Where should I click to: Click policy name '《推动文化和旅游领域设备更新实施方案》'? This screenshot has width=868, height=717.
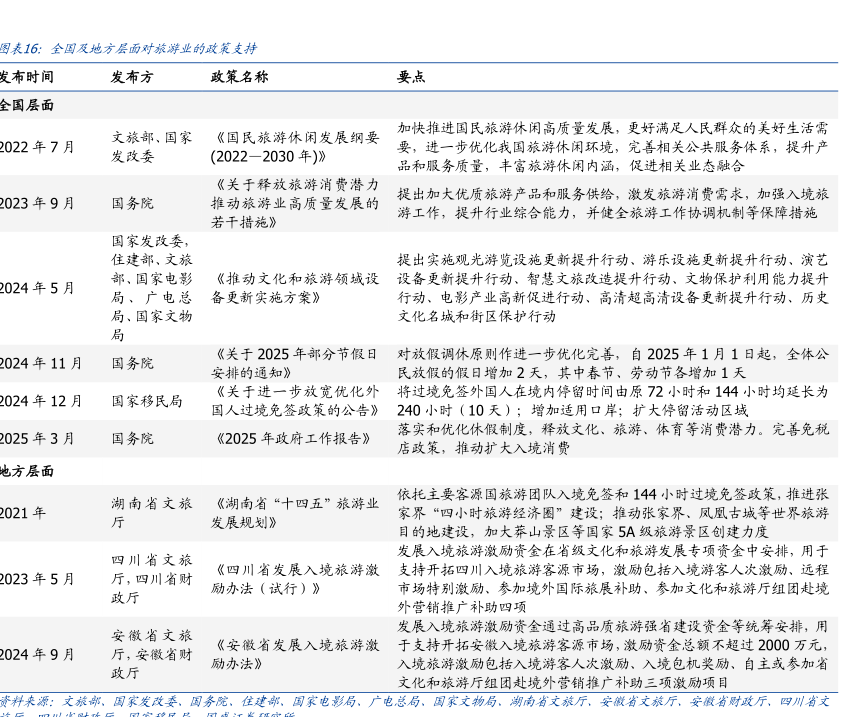click(295, 288)
